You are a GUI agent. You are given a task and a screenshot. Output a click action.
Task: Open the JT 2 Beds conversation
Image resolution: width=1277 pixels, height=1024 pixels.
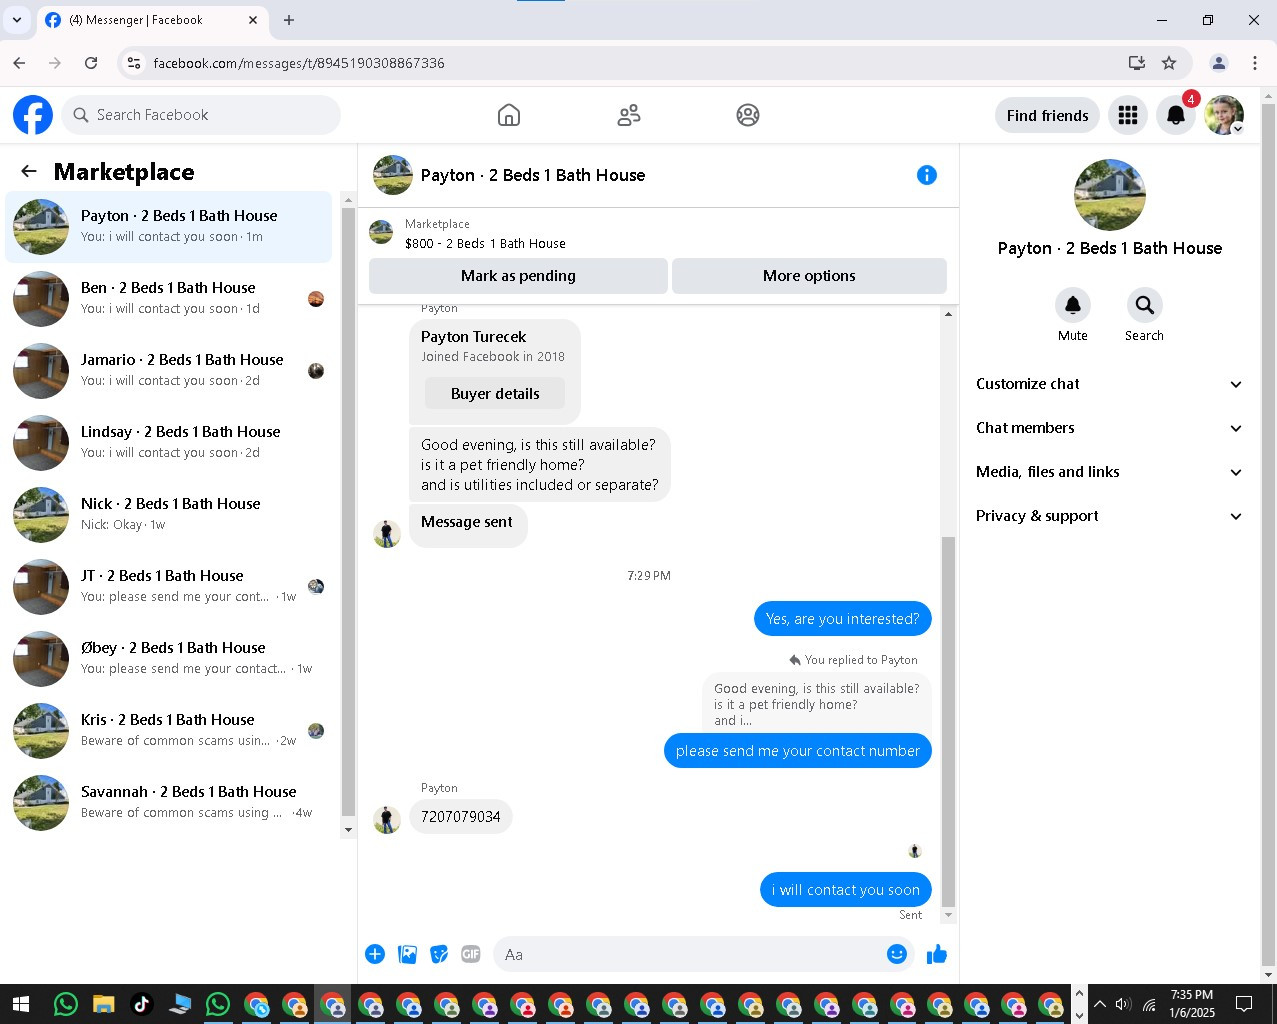169,587
